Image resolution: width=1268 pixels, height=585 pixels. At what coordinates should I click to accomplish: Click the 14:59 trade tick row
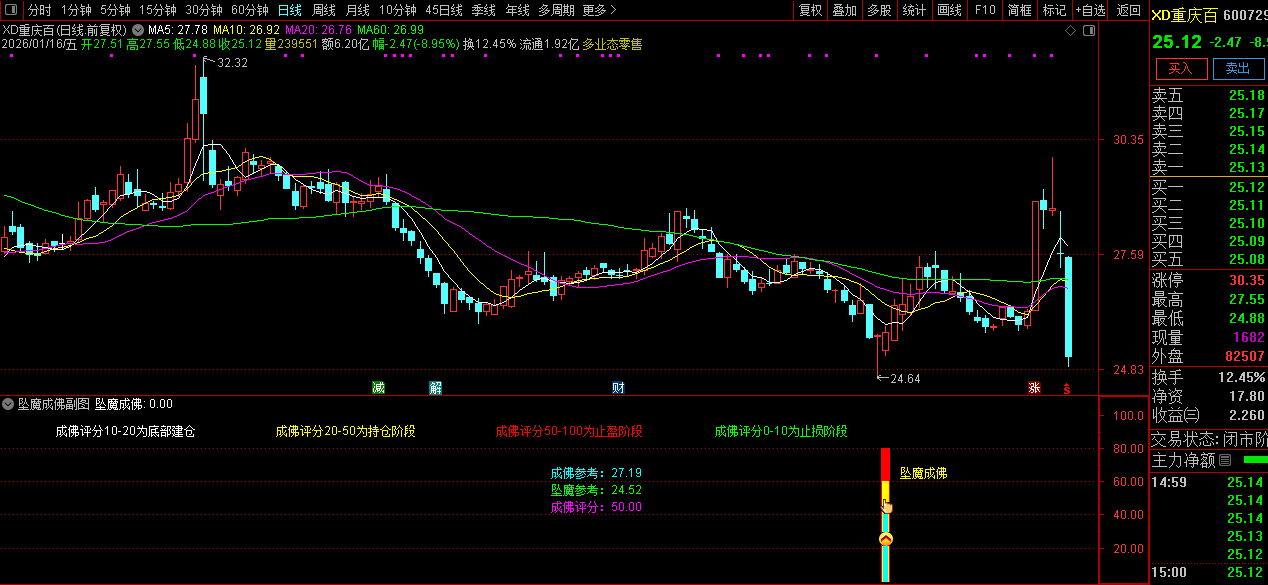tap(1208, 483)
